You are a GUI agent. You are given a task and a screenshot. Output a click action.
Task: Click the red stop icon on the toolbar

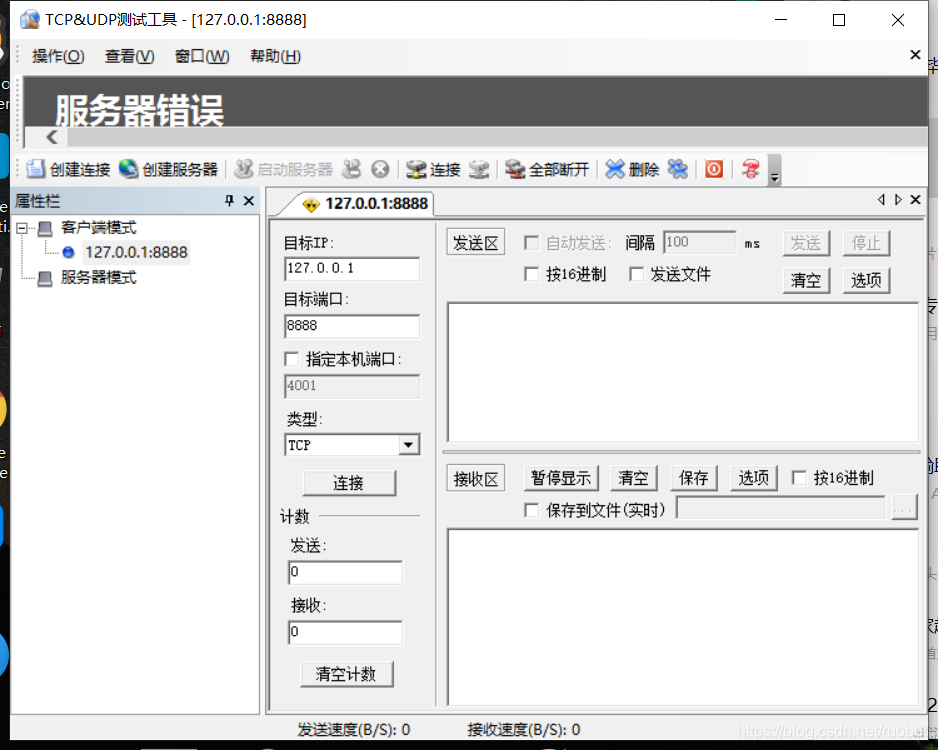(712, 169)
